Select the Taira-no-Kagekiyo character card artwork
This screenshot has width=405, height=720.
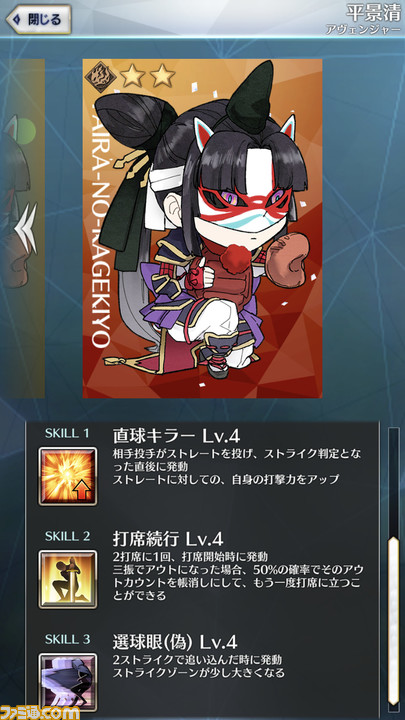pyautogui.click(x=202, y=228)
